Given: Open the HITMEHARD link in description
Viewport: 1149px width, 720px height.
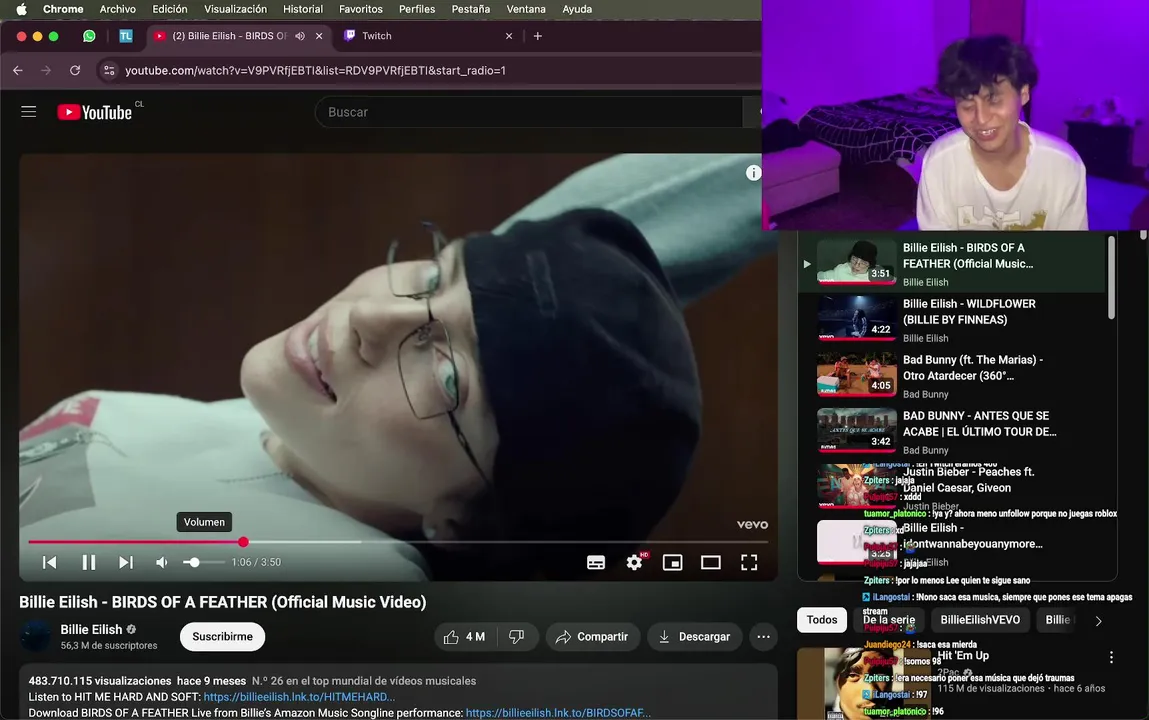Looking at the screenshot, I should point(299,697).
